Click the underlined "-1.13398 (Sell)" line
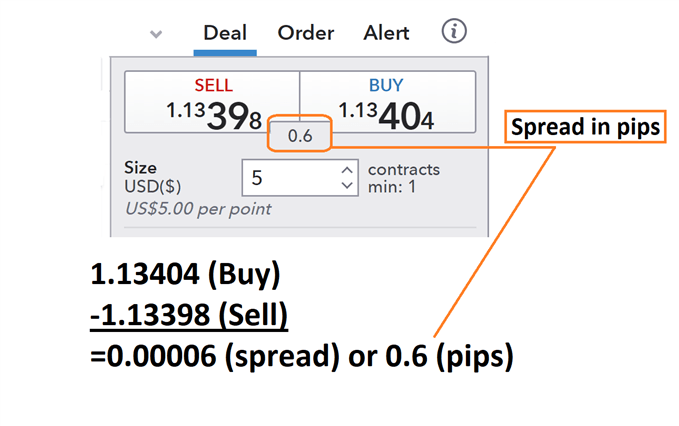This screenshot has height=426, width=679. point(189,317)
